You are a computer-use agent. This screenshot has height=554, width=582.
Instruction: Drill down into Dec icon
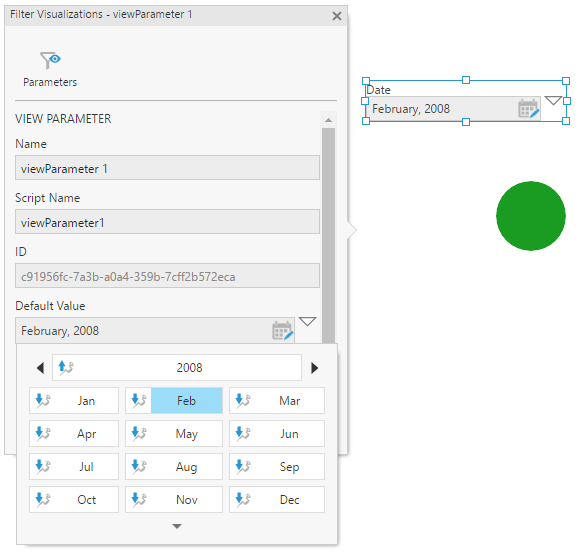[x=243, y=499]
